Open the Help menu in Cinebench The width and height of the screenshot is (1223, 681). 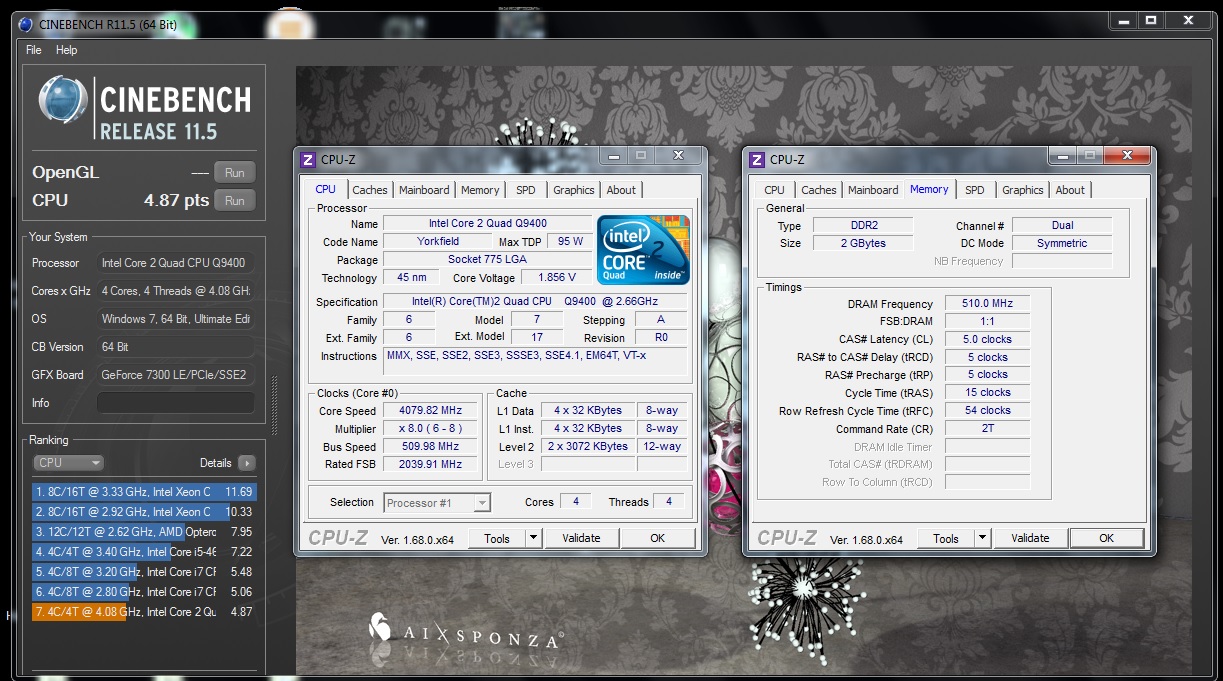tap(67, 50)
